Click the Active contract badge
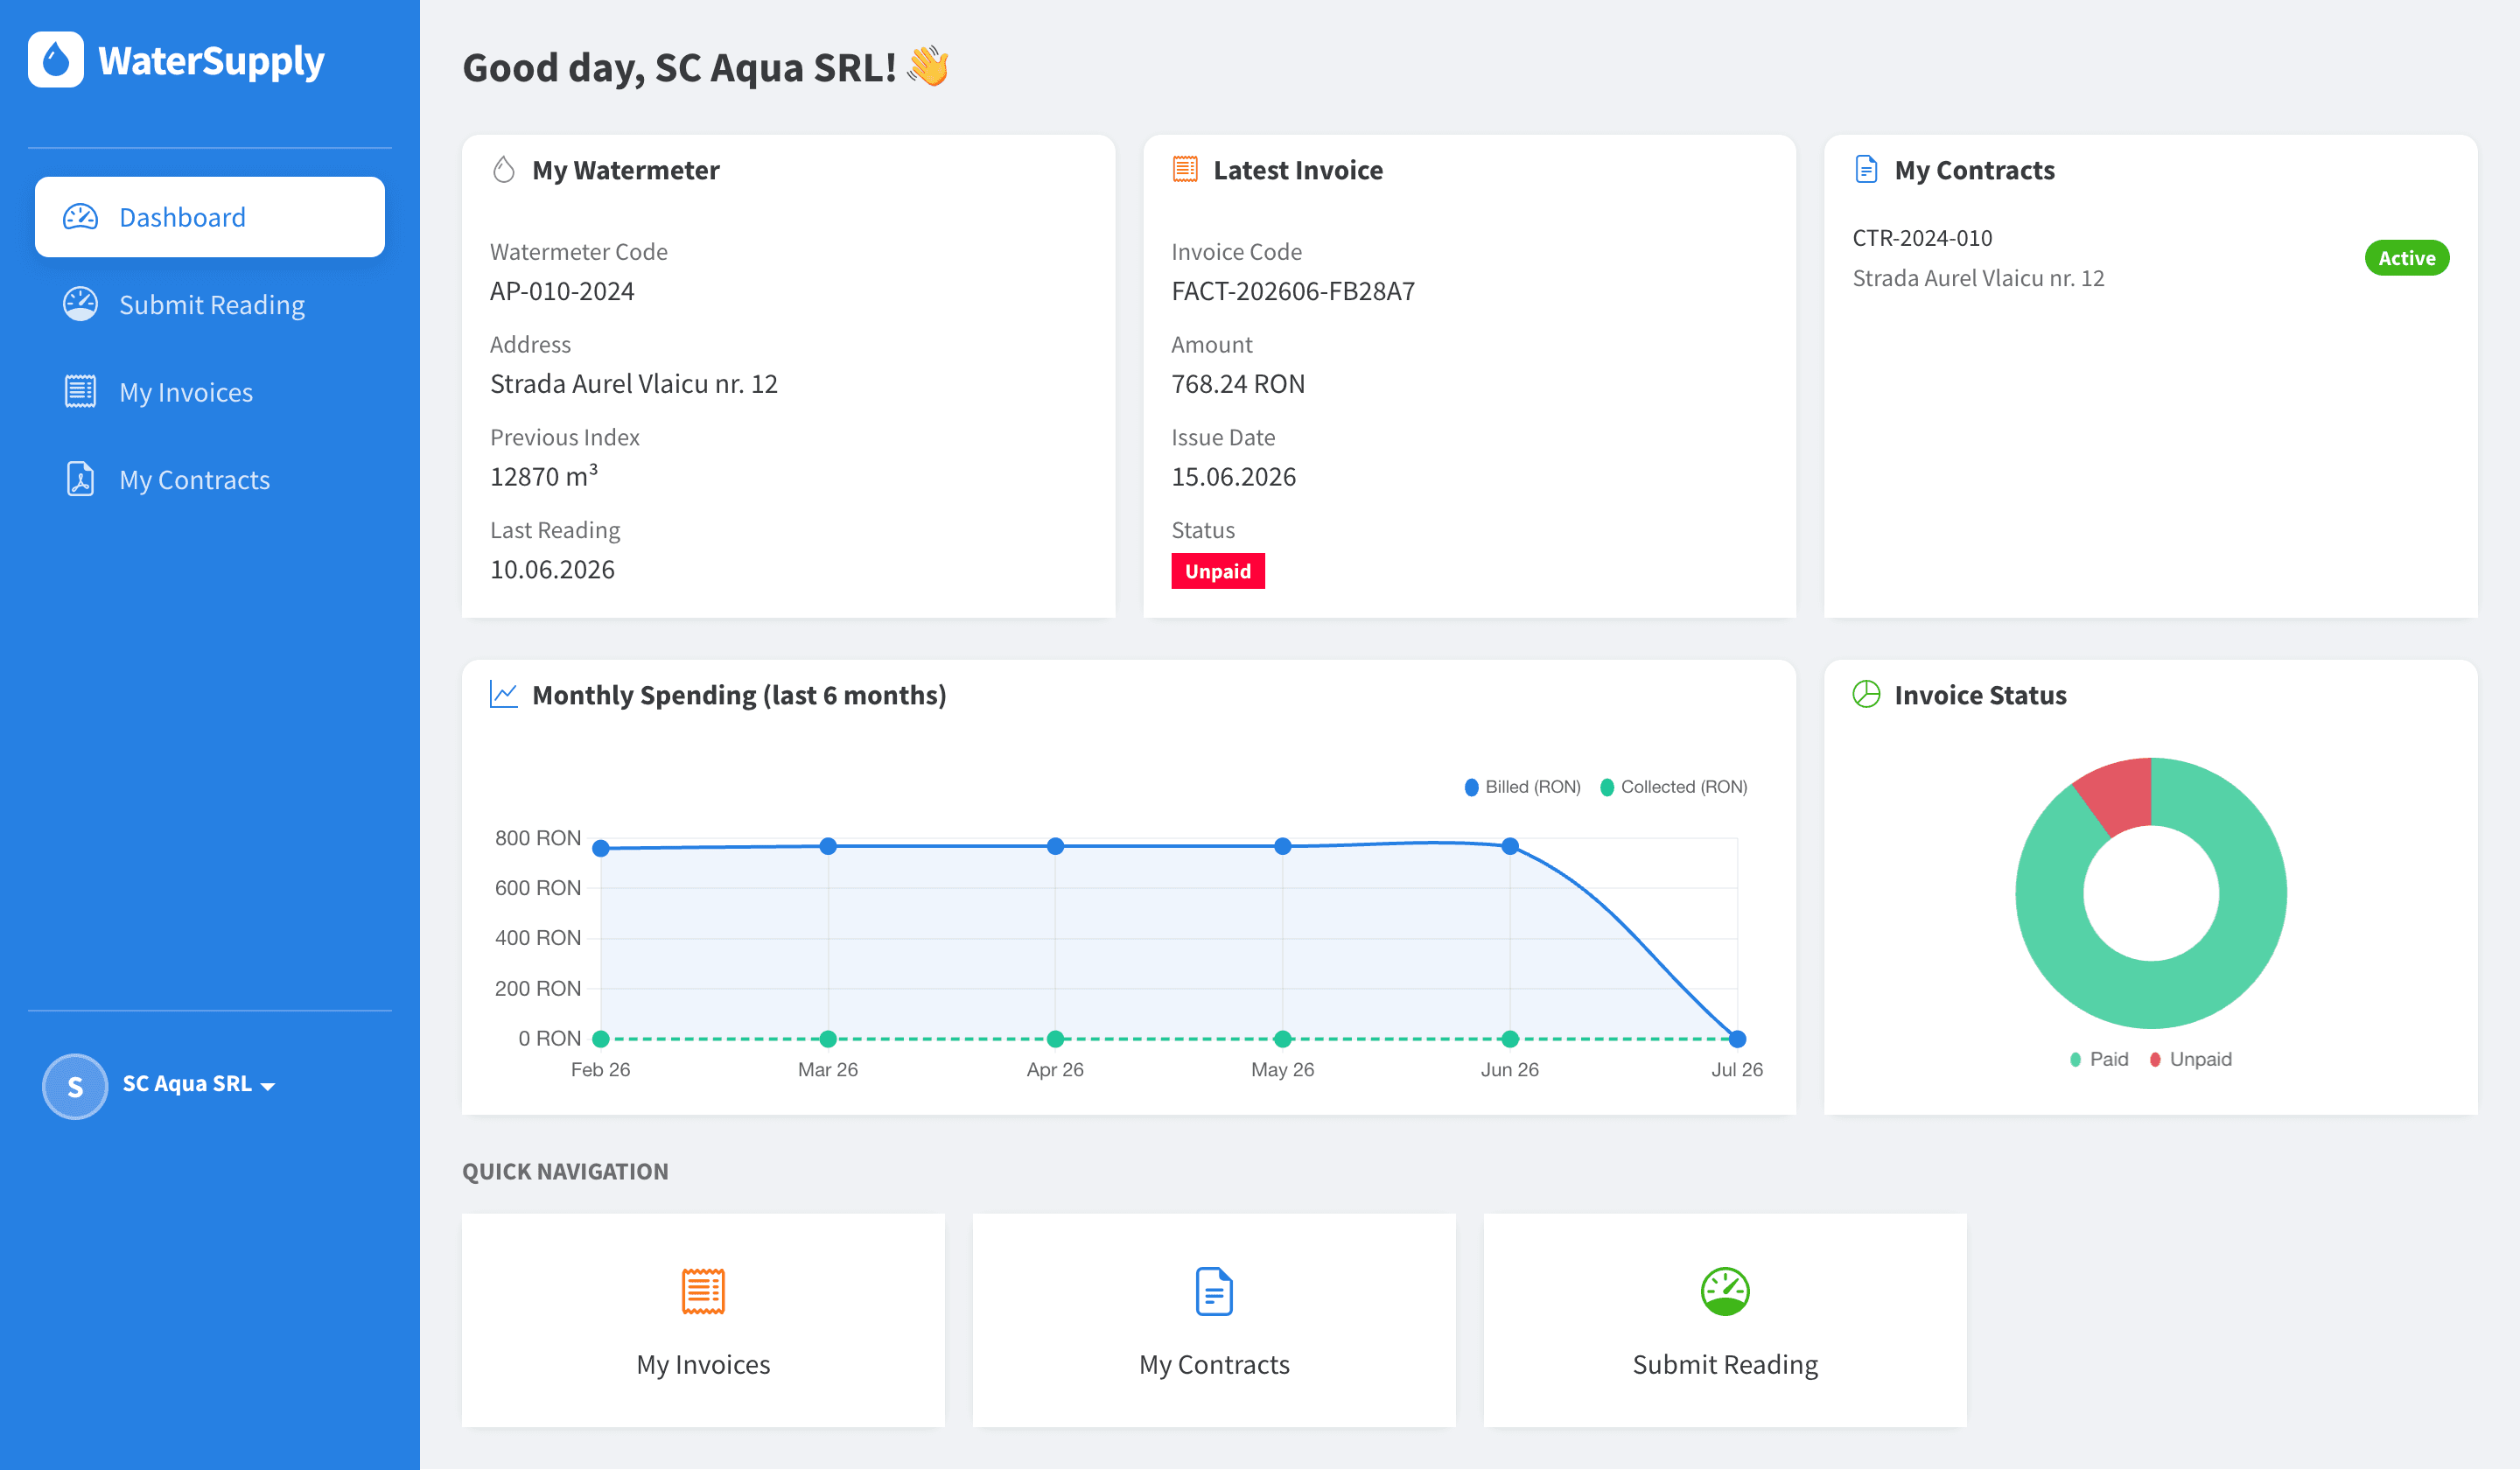This screenshot has height=1470, width=2520. (x=2407, y=258)
